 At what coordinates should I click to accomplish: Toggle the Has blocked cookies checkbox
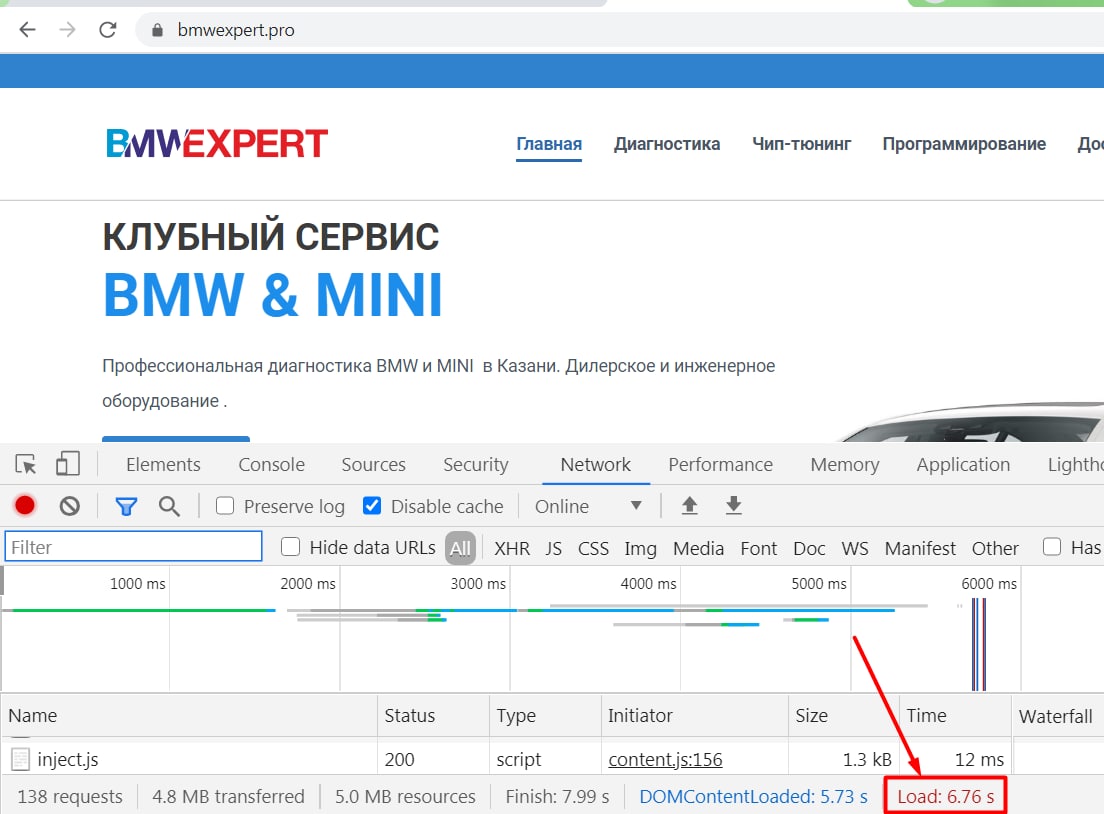(1052, 546)
